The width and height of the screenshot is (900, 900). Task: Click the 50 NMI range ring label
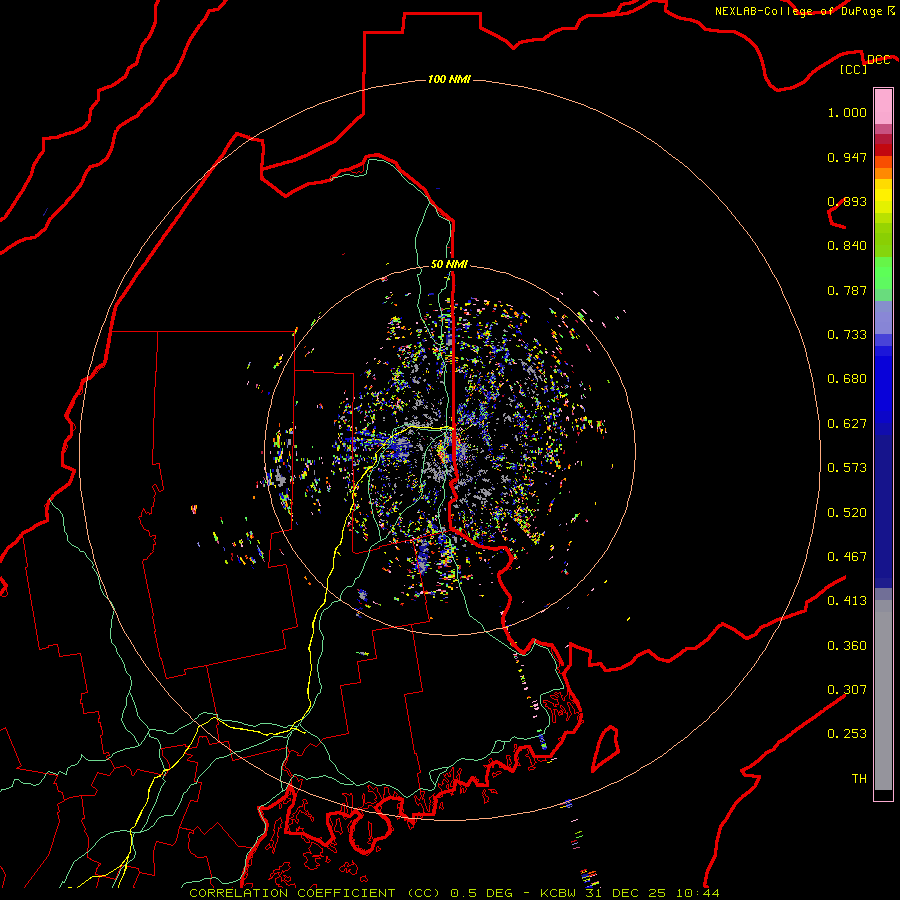coord(449,264)
